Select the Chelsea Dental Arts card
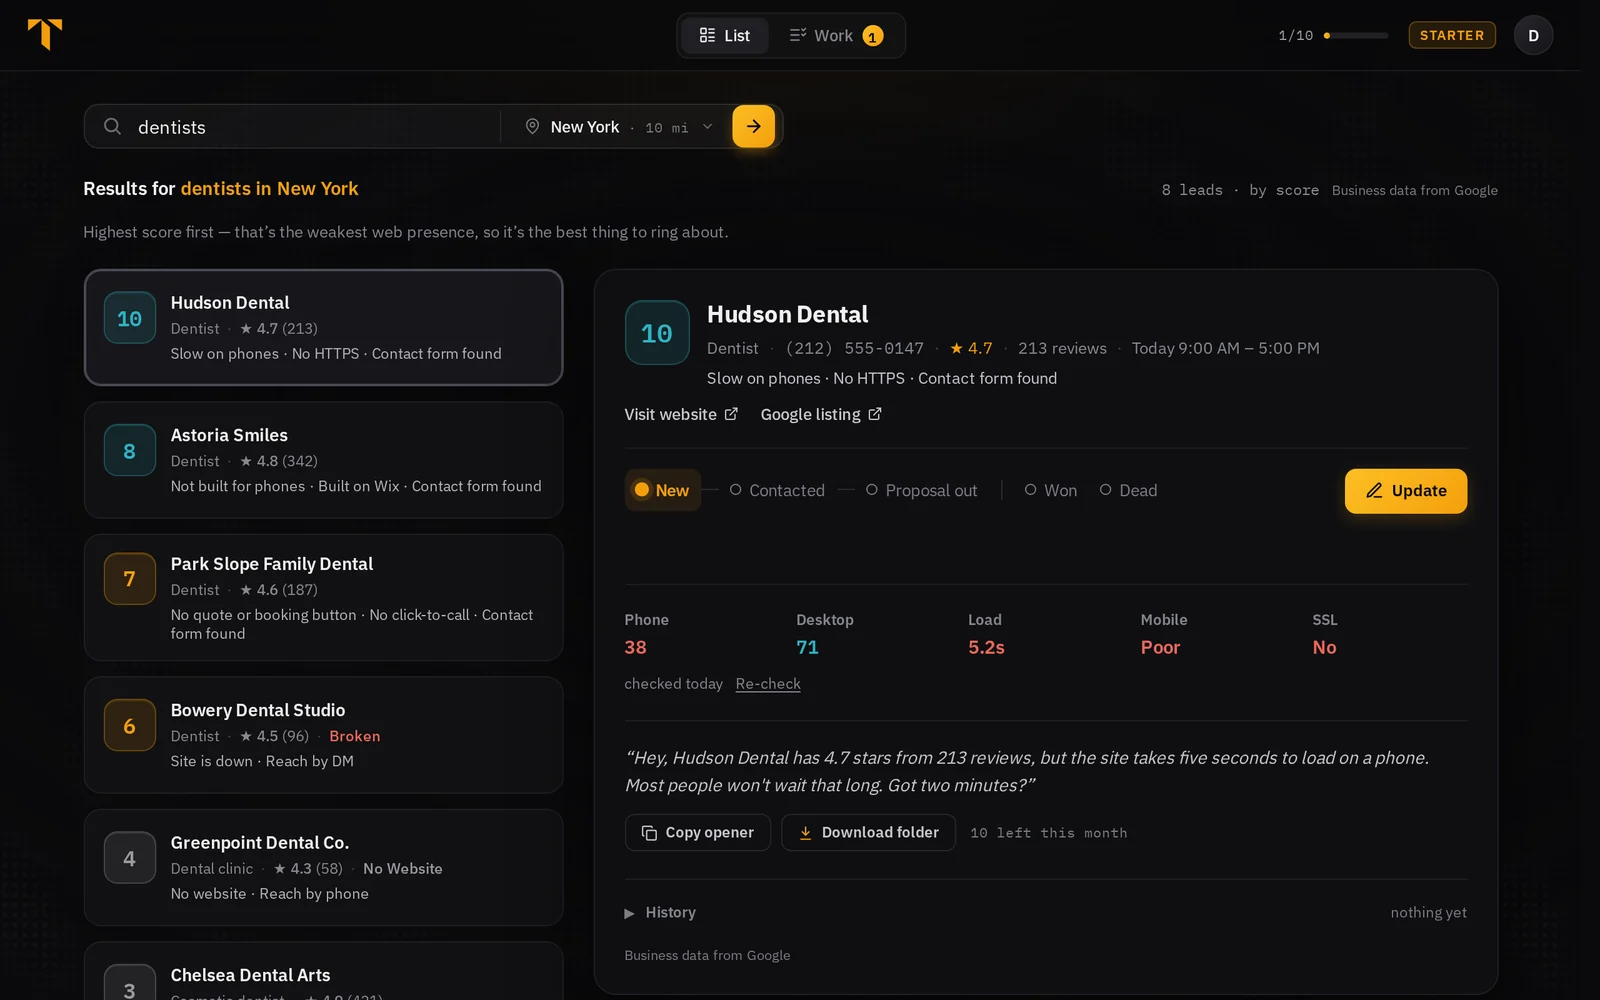The image size is (1600, 1000). point(324,972)
